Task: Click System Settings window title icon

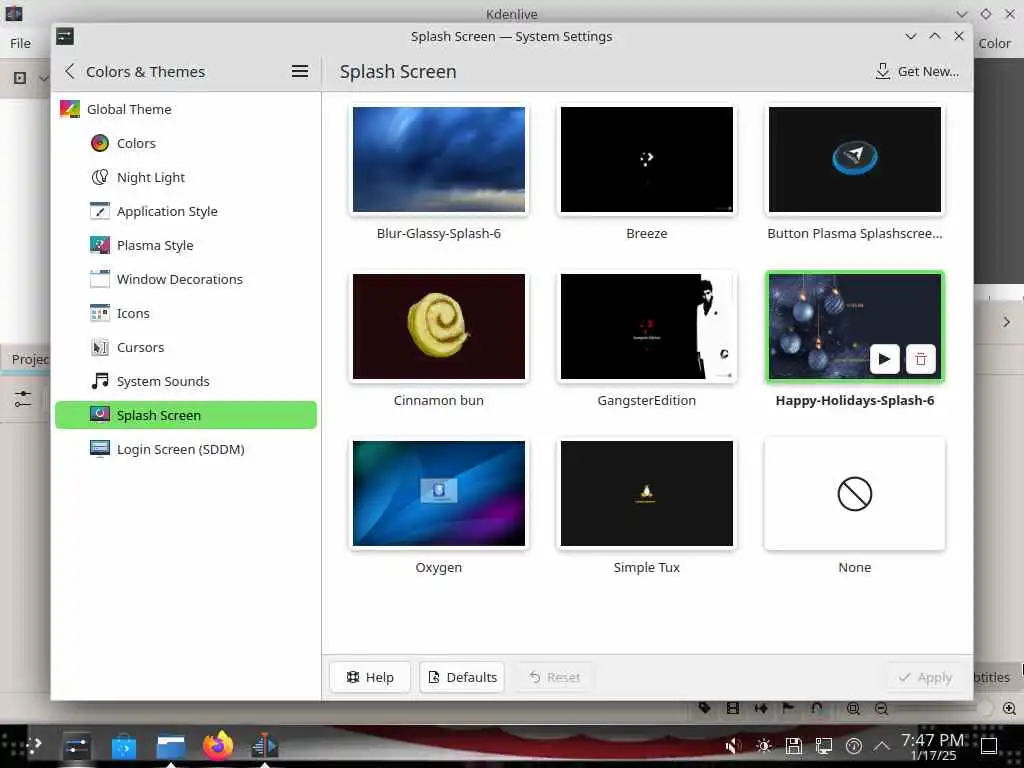Action: point(65,36)
